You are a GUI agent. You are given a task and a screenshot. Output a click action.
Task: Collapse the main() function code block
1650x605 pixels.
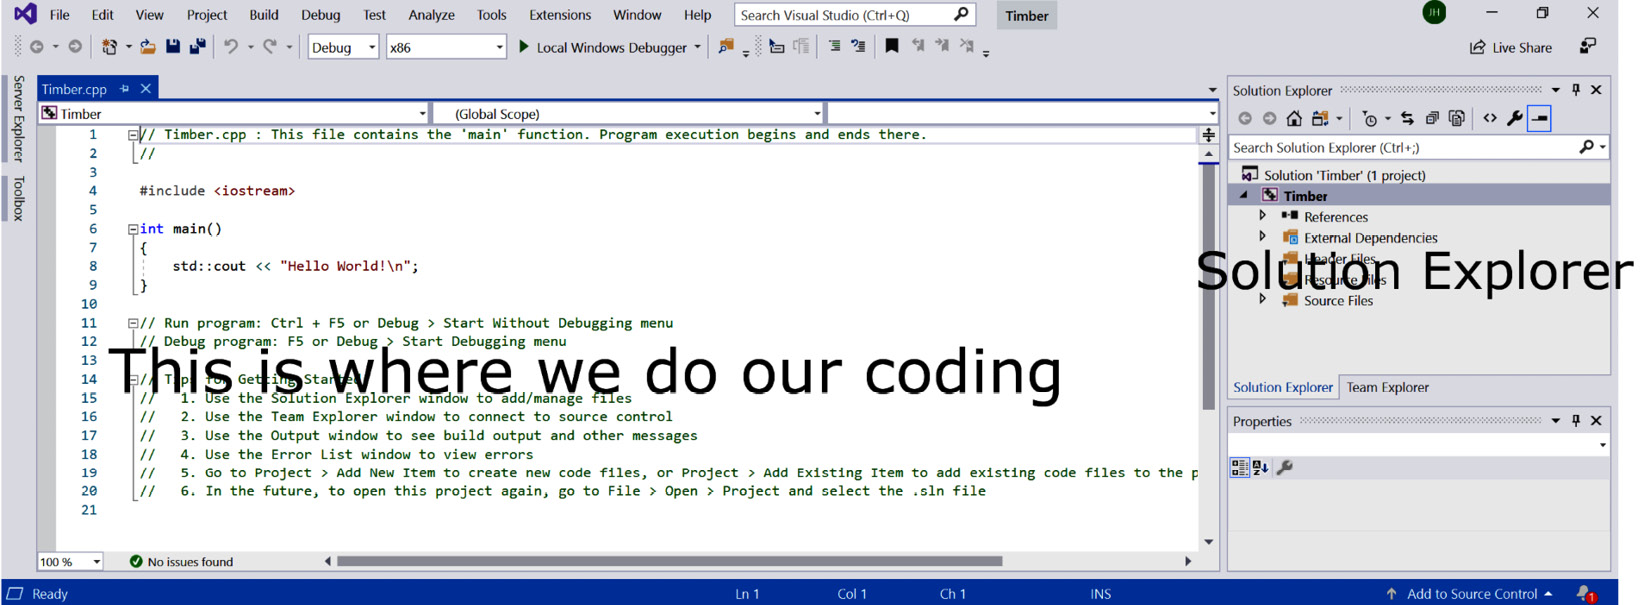pyautogui.click(x=132, y=229)
